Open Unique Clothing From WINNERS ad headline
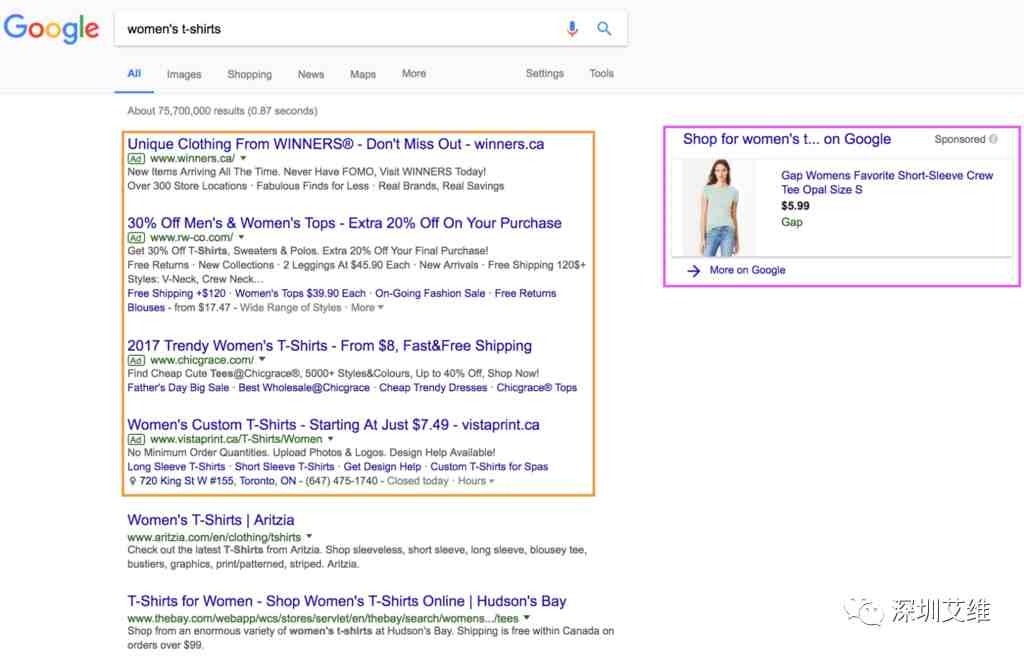This screenshot has width=1024, height=656. pos(336,144)
